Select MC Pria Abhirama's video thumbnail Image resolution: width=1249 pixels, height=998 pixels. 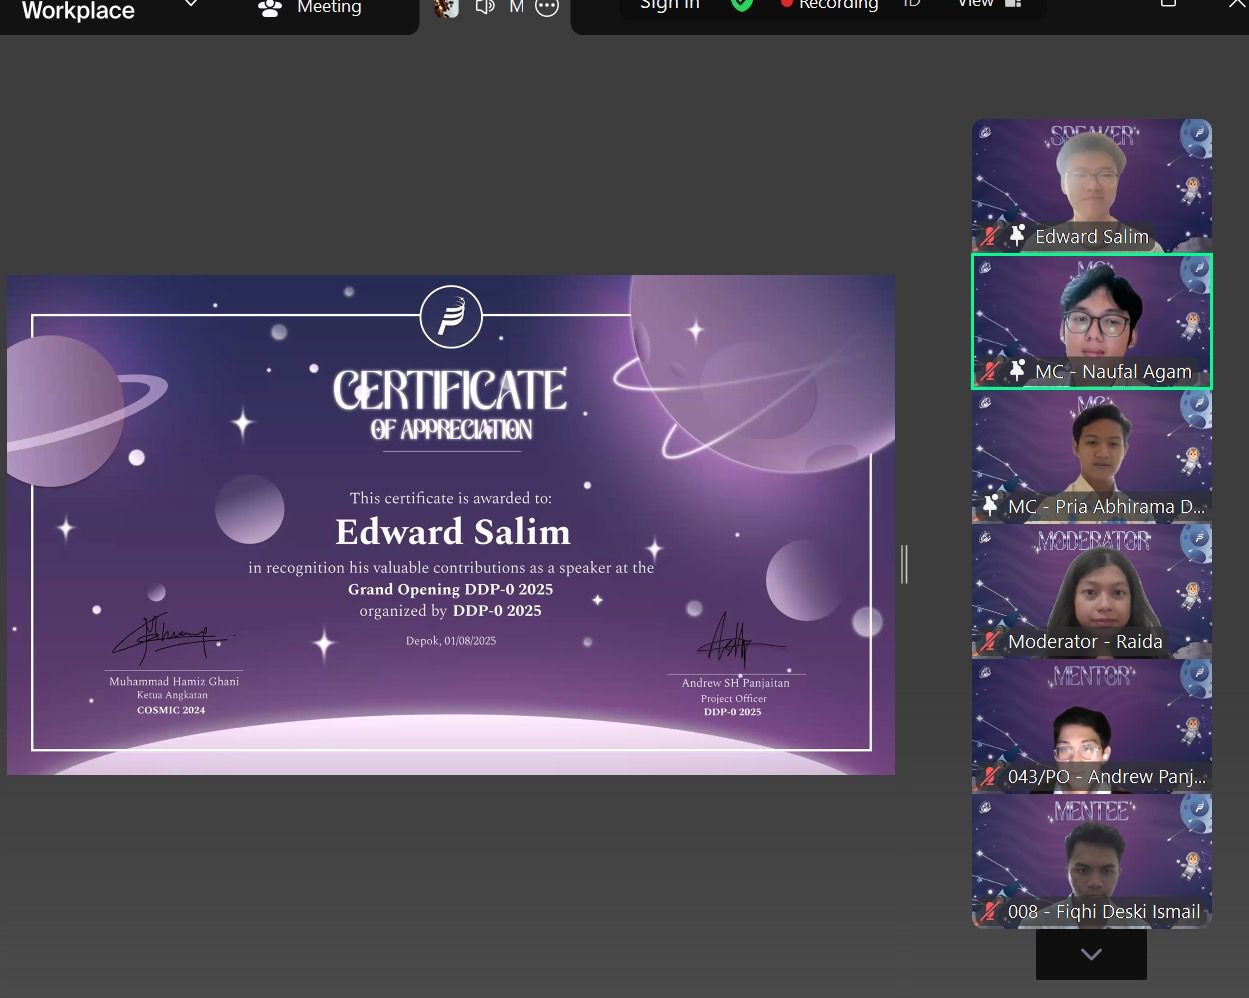pos(1092,457)
